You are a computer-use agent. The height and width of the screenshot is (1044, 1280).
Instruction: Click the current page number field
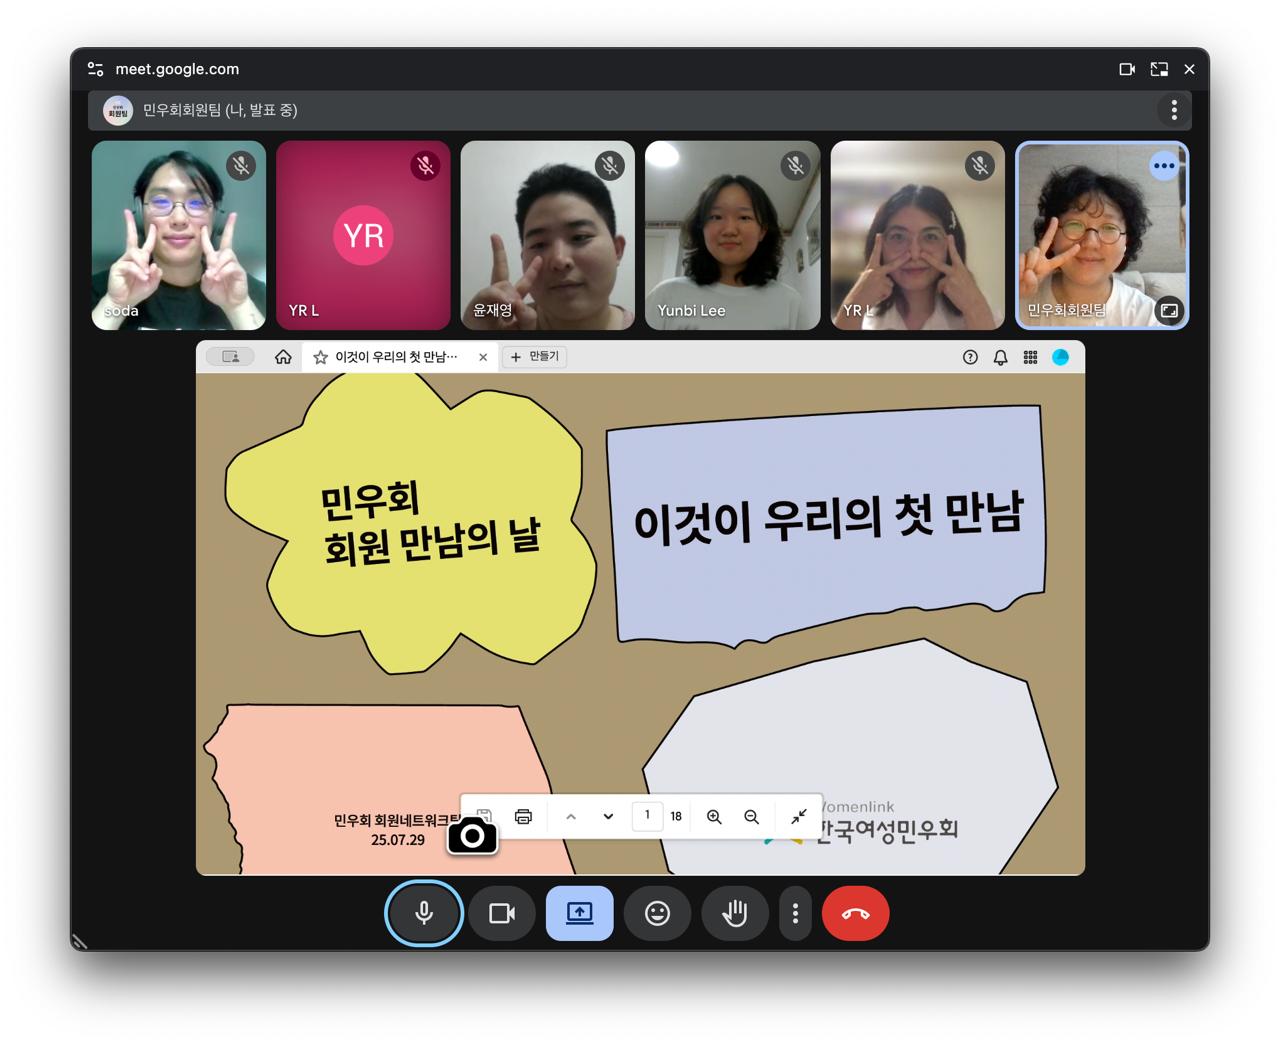click(x=647, y=816)
